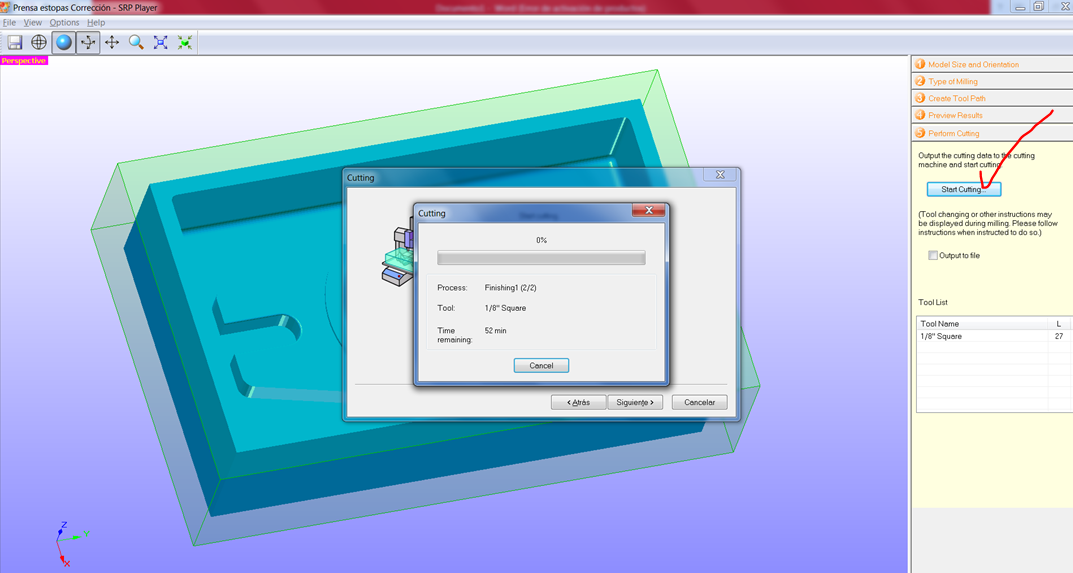Activate the rotate view tool

tap(88, 42)
